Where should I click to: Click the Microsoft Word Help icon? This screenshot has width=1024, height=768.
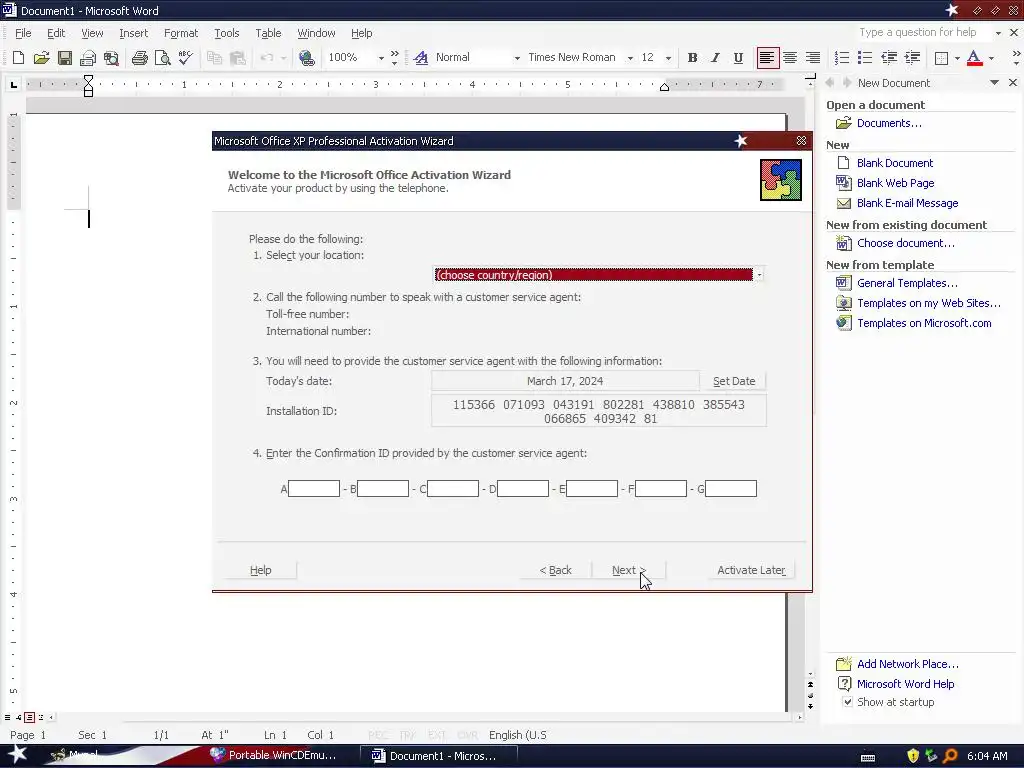[844, 684]
